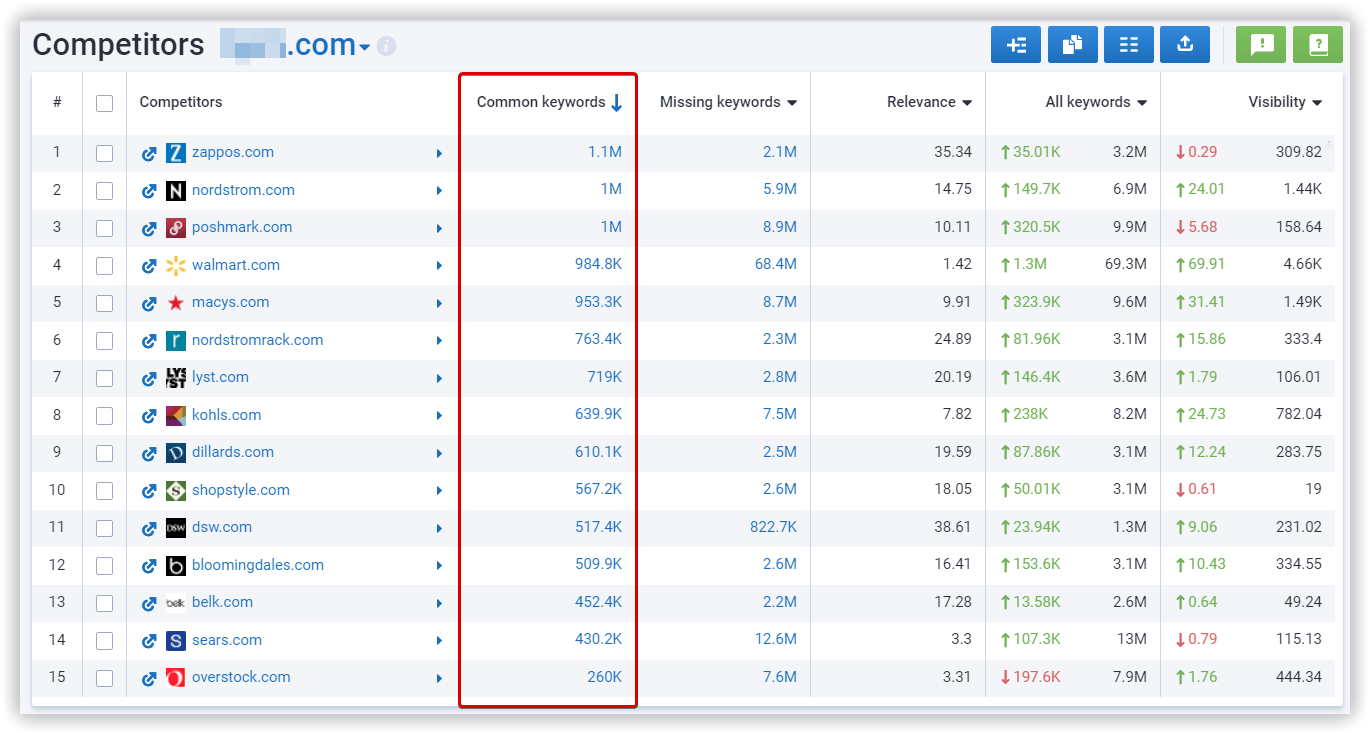
Task: Expand the arrow menu for nordstromrack.com
Action: pyautogui.click(x=439, y=341)
